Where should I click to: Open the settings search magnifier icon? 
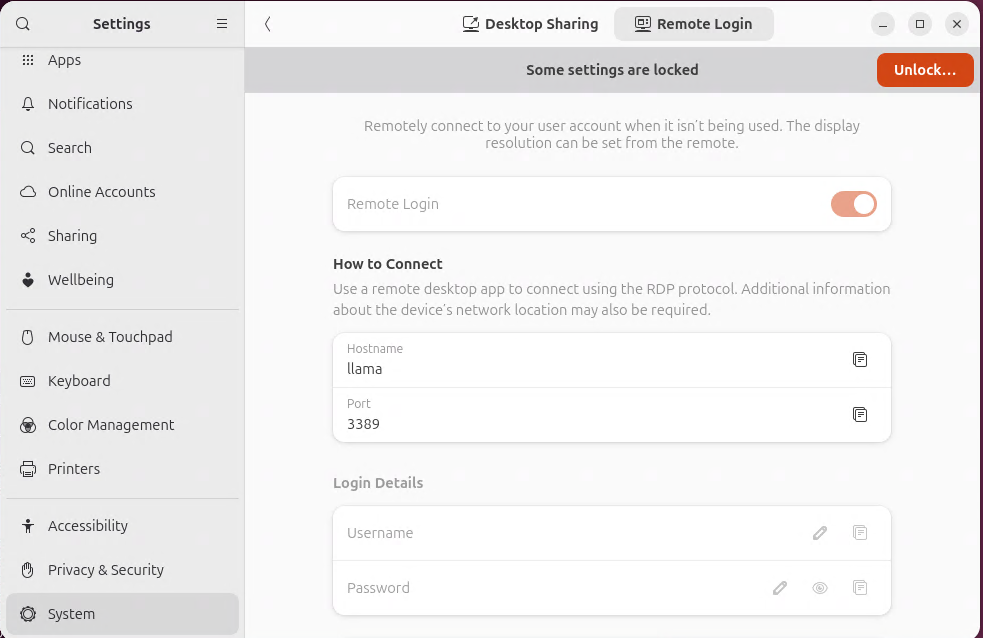(x=23, y=24)
